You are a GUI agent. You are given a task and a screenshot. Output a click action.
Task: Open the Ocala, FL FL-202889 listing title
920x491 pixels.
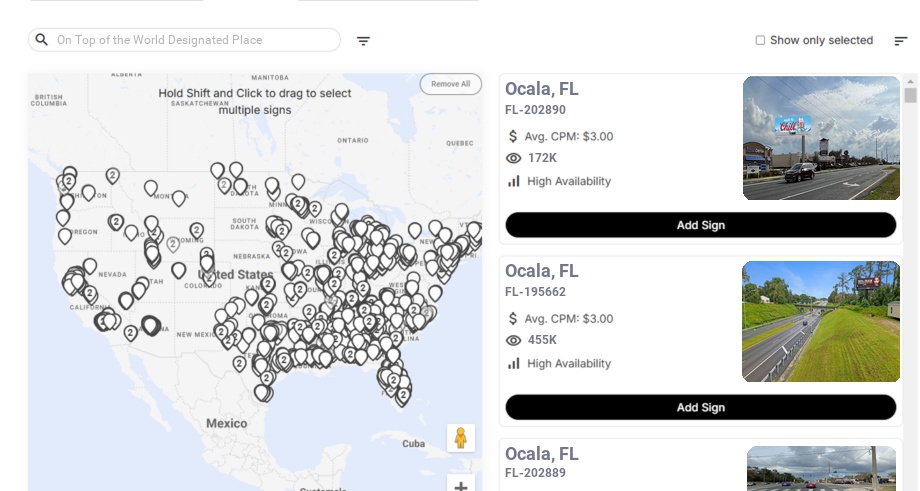point(541,453)
